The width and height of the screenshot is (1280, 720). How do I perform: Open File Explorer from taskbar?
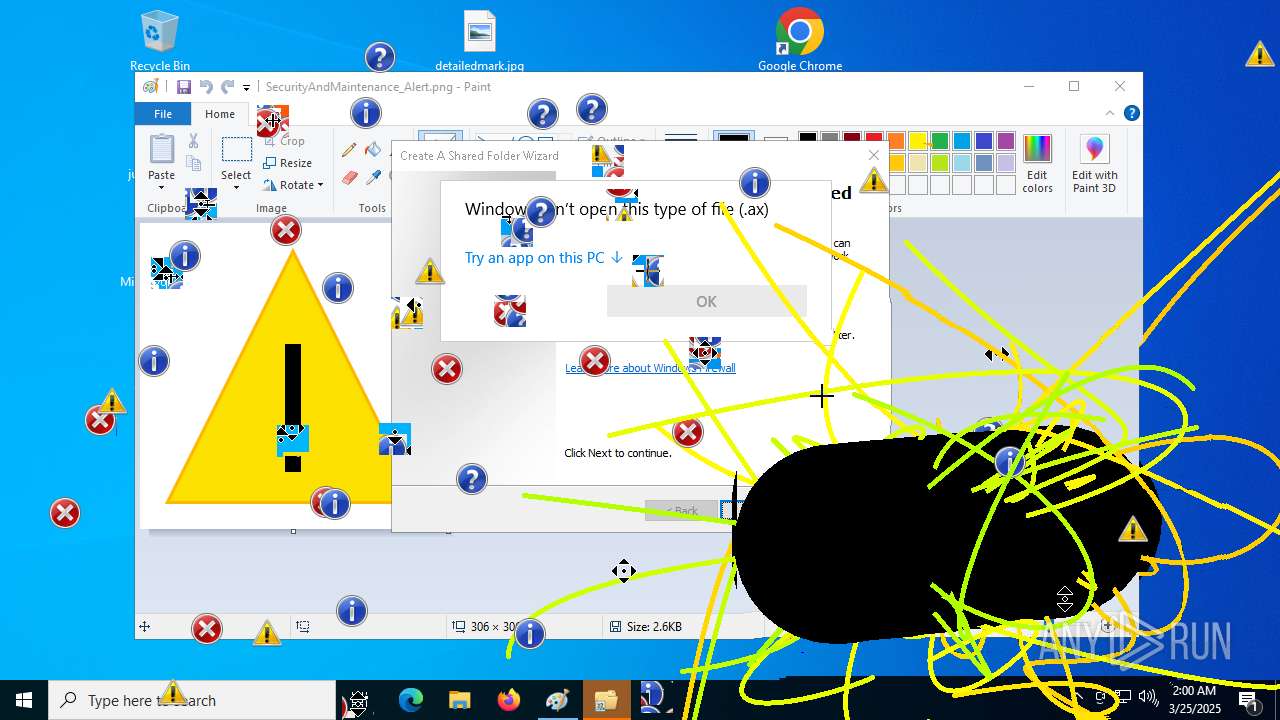coord(459,700)
